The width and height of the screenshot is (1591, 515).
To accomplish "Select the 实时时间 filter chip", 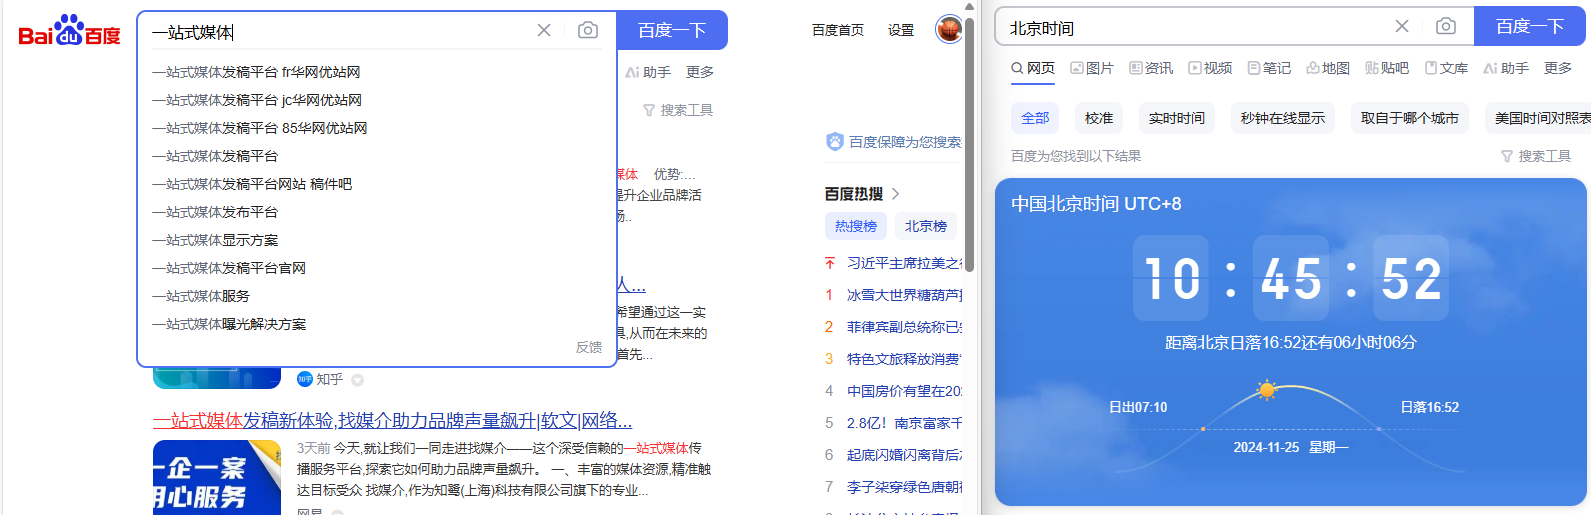I will click(1177, 118).
